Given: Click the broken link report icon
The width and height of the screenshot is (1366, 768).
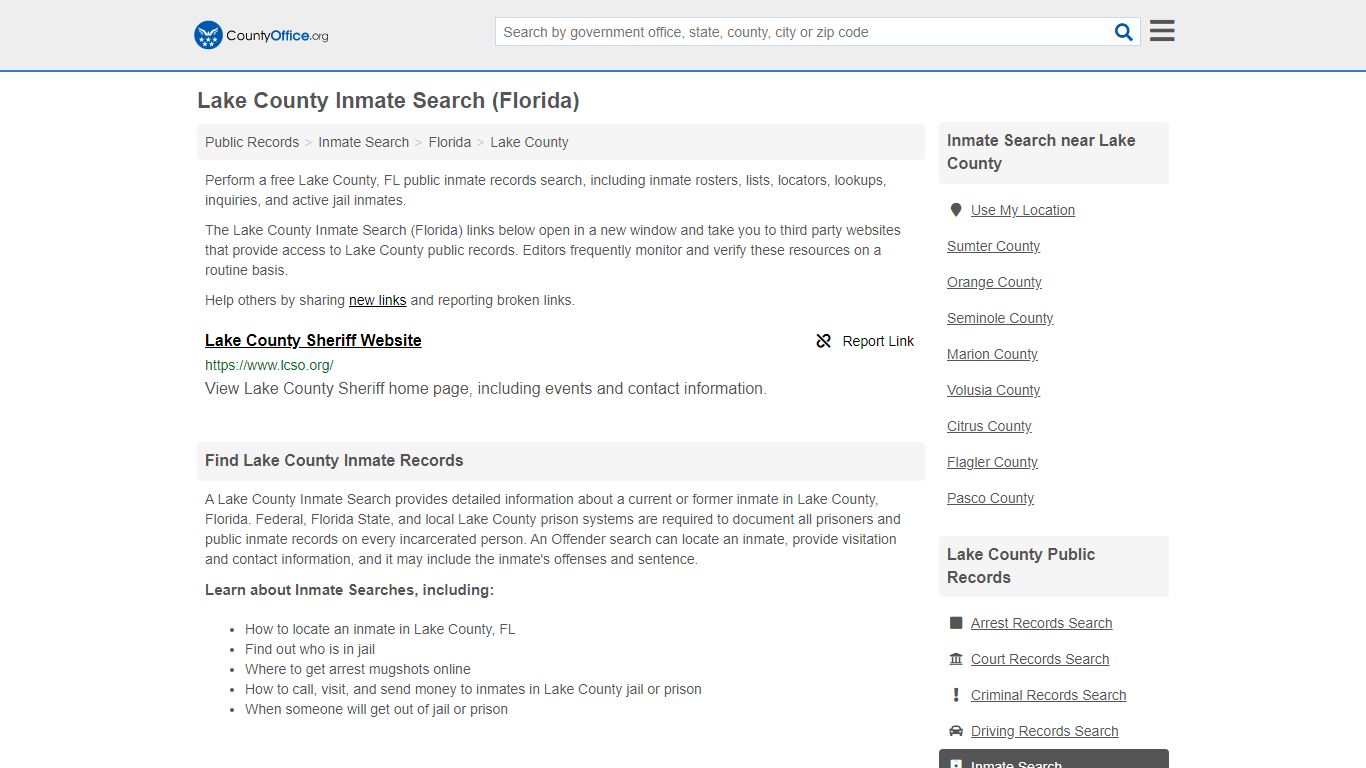Looking at the screenshot, I should pos(824,341).
